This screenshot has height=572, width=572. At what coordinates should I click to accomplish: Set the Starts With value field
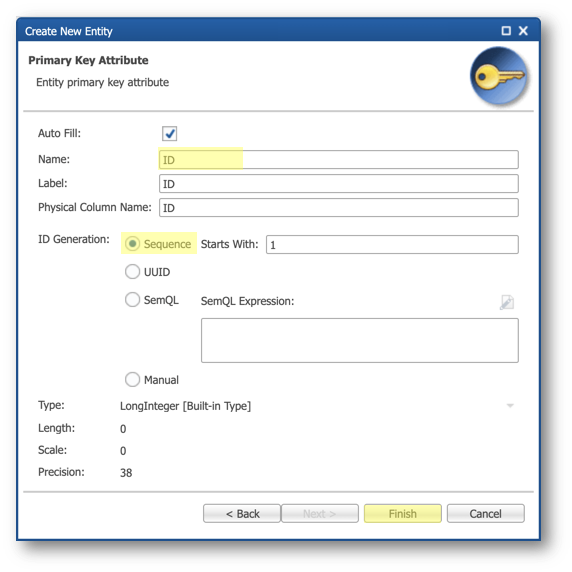[392, 244]
